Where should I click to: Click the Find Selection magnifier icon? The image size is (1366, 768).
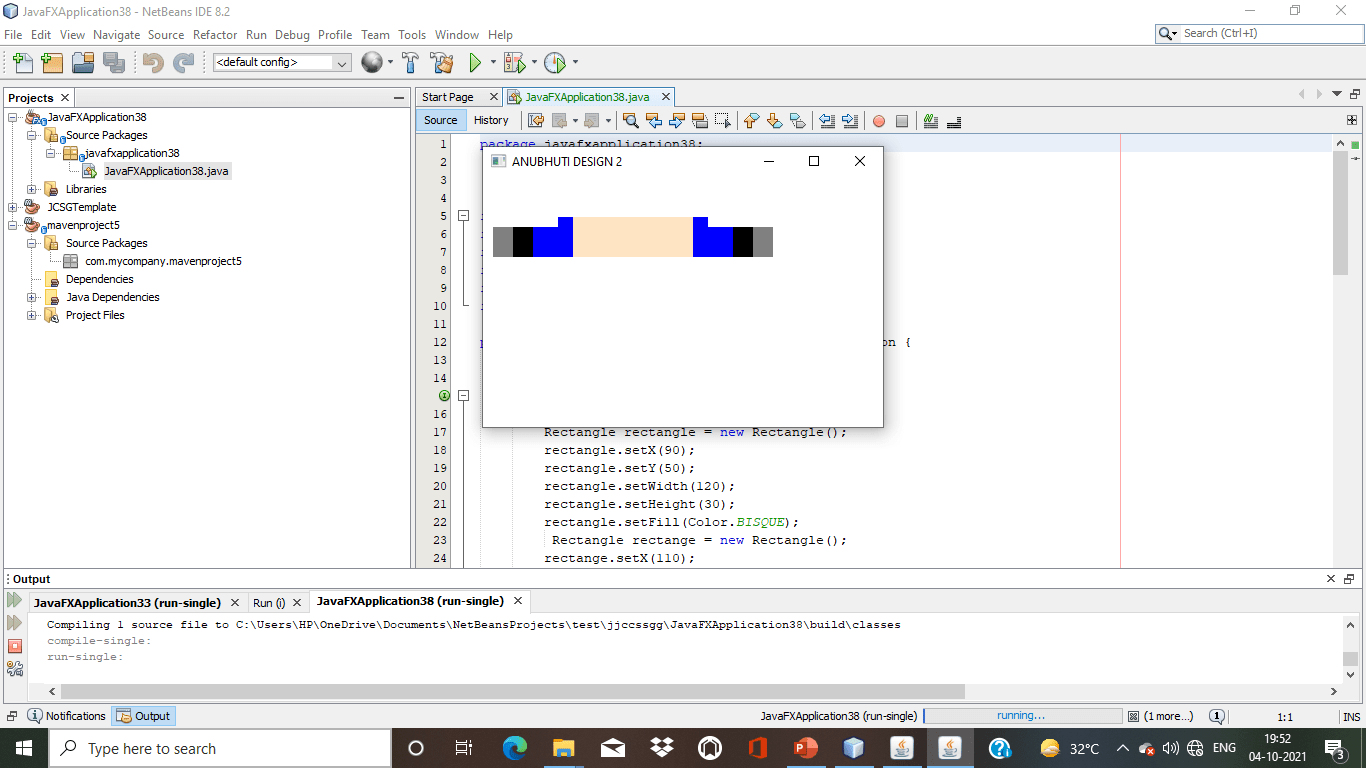[x=630, y=121]
